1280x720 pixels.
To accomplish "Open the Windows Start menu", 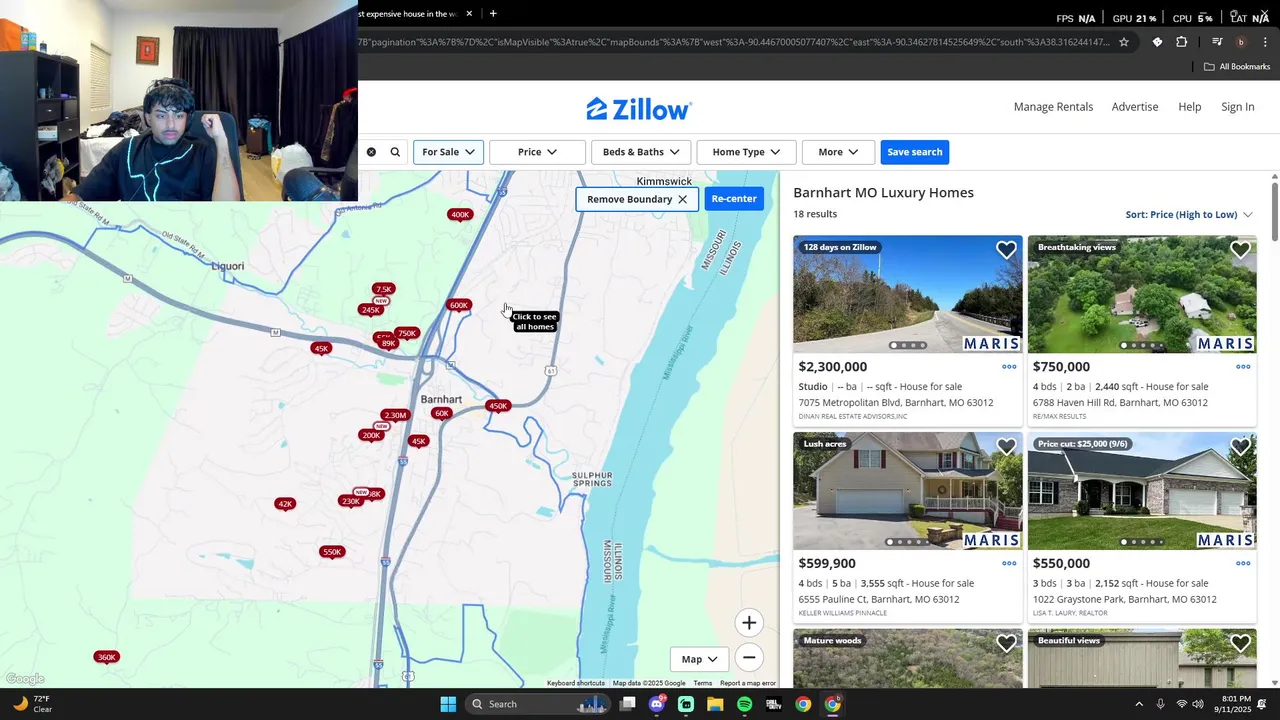I will point(448,704).
